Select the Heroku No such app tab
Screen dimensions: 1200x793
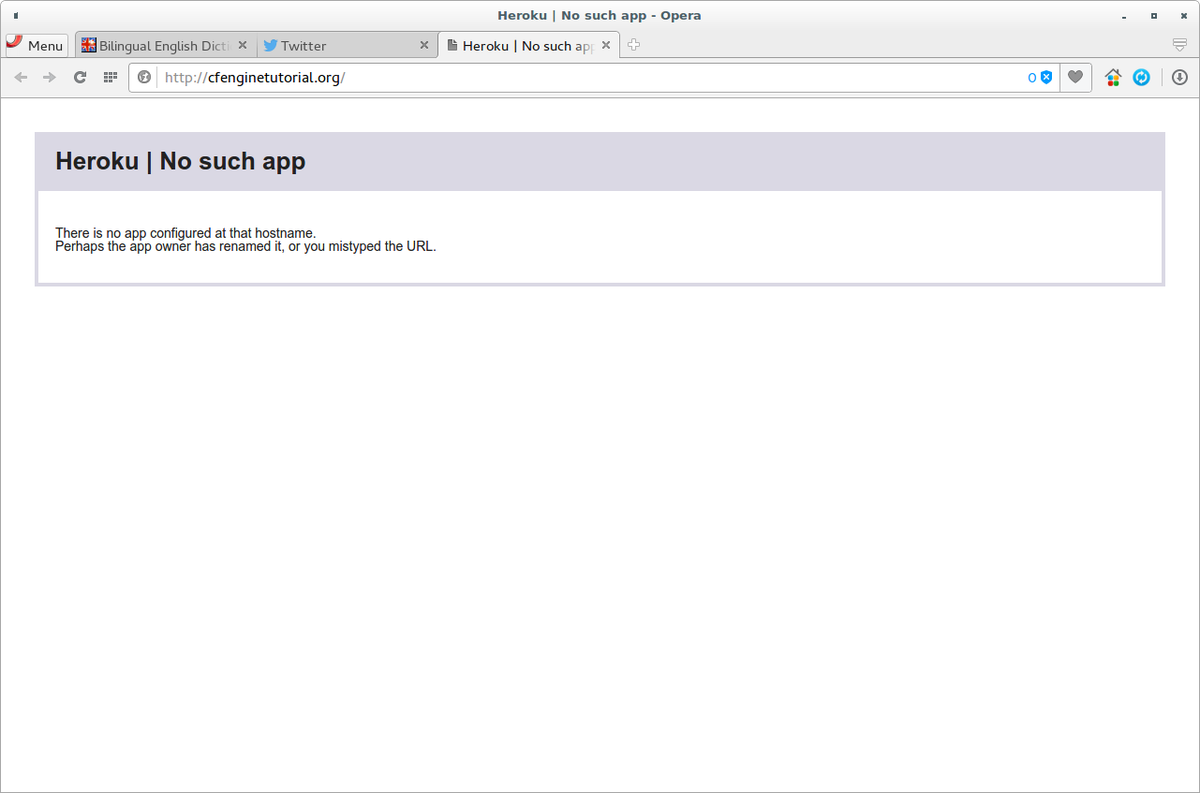coord(528,45)
